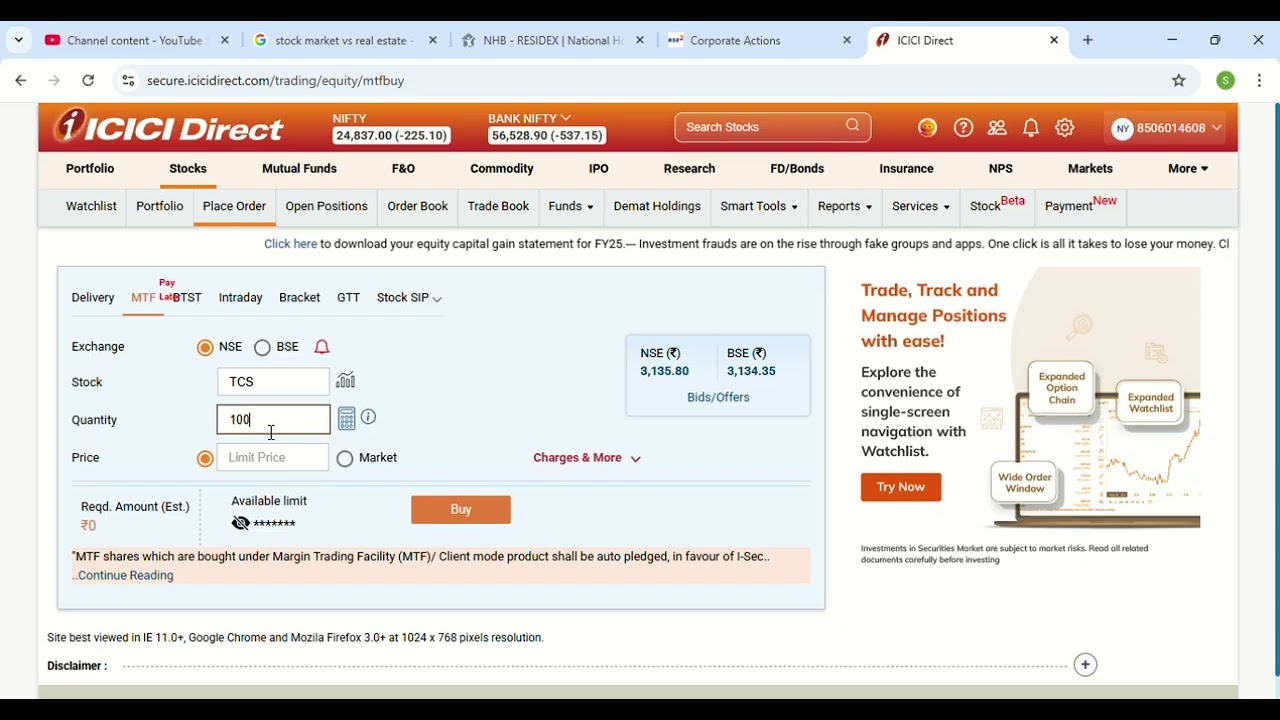Switch to the BTST order tab
This screenshot has width=1280, height=720.
click(x=187, y=298)
